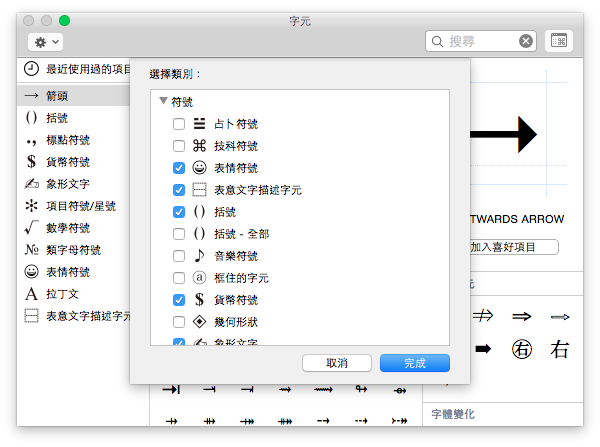Click the smiley icon in sidebar 表情符號 row
This screenshot has height=447, width=600.
[31, 272]
